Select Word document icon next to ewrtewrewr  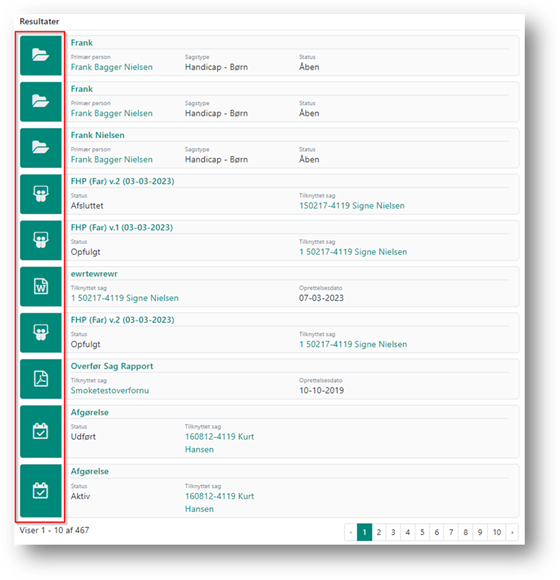coord(41,287)
